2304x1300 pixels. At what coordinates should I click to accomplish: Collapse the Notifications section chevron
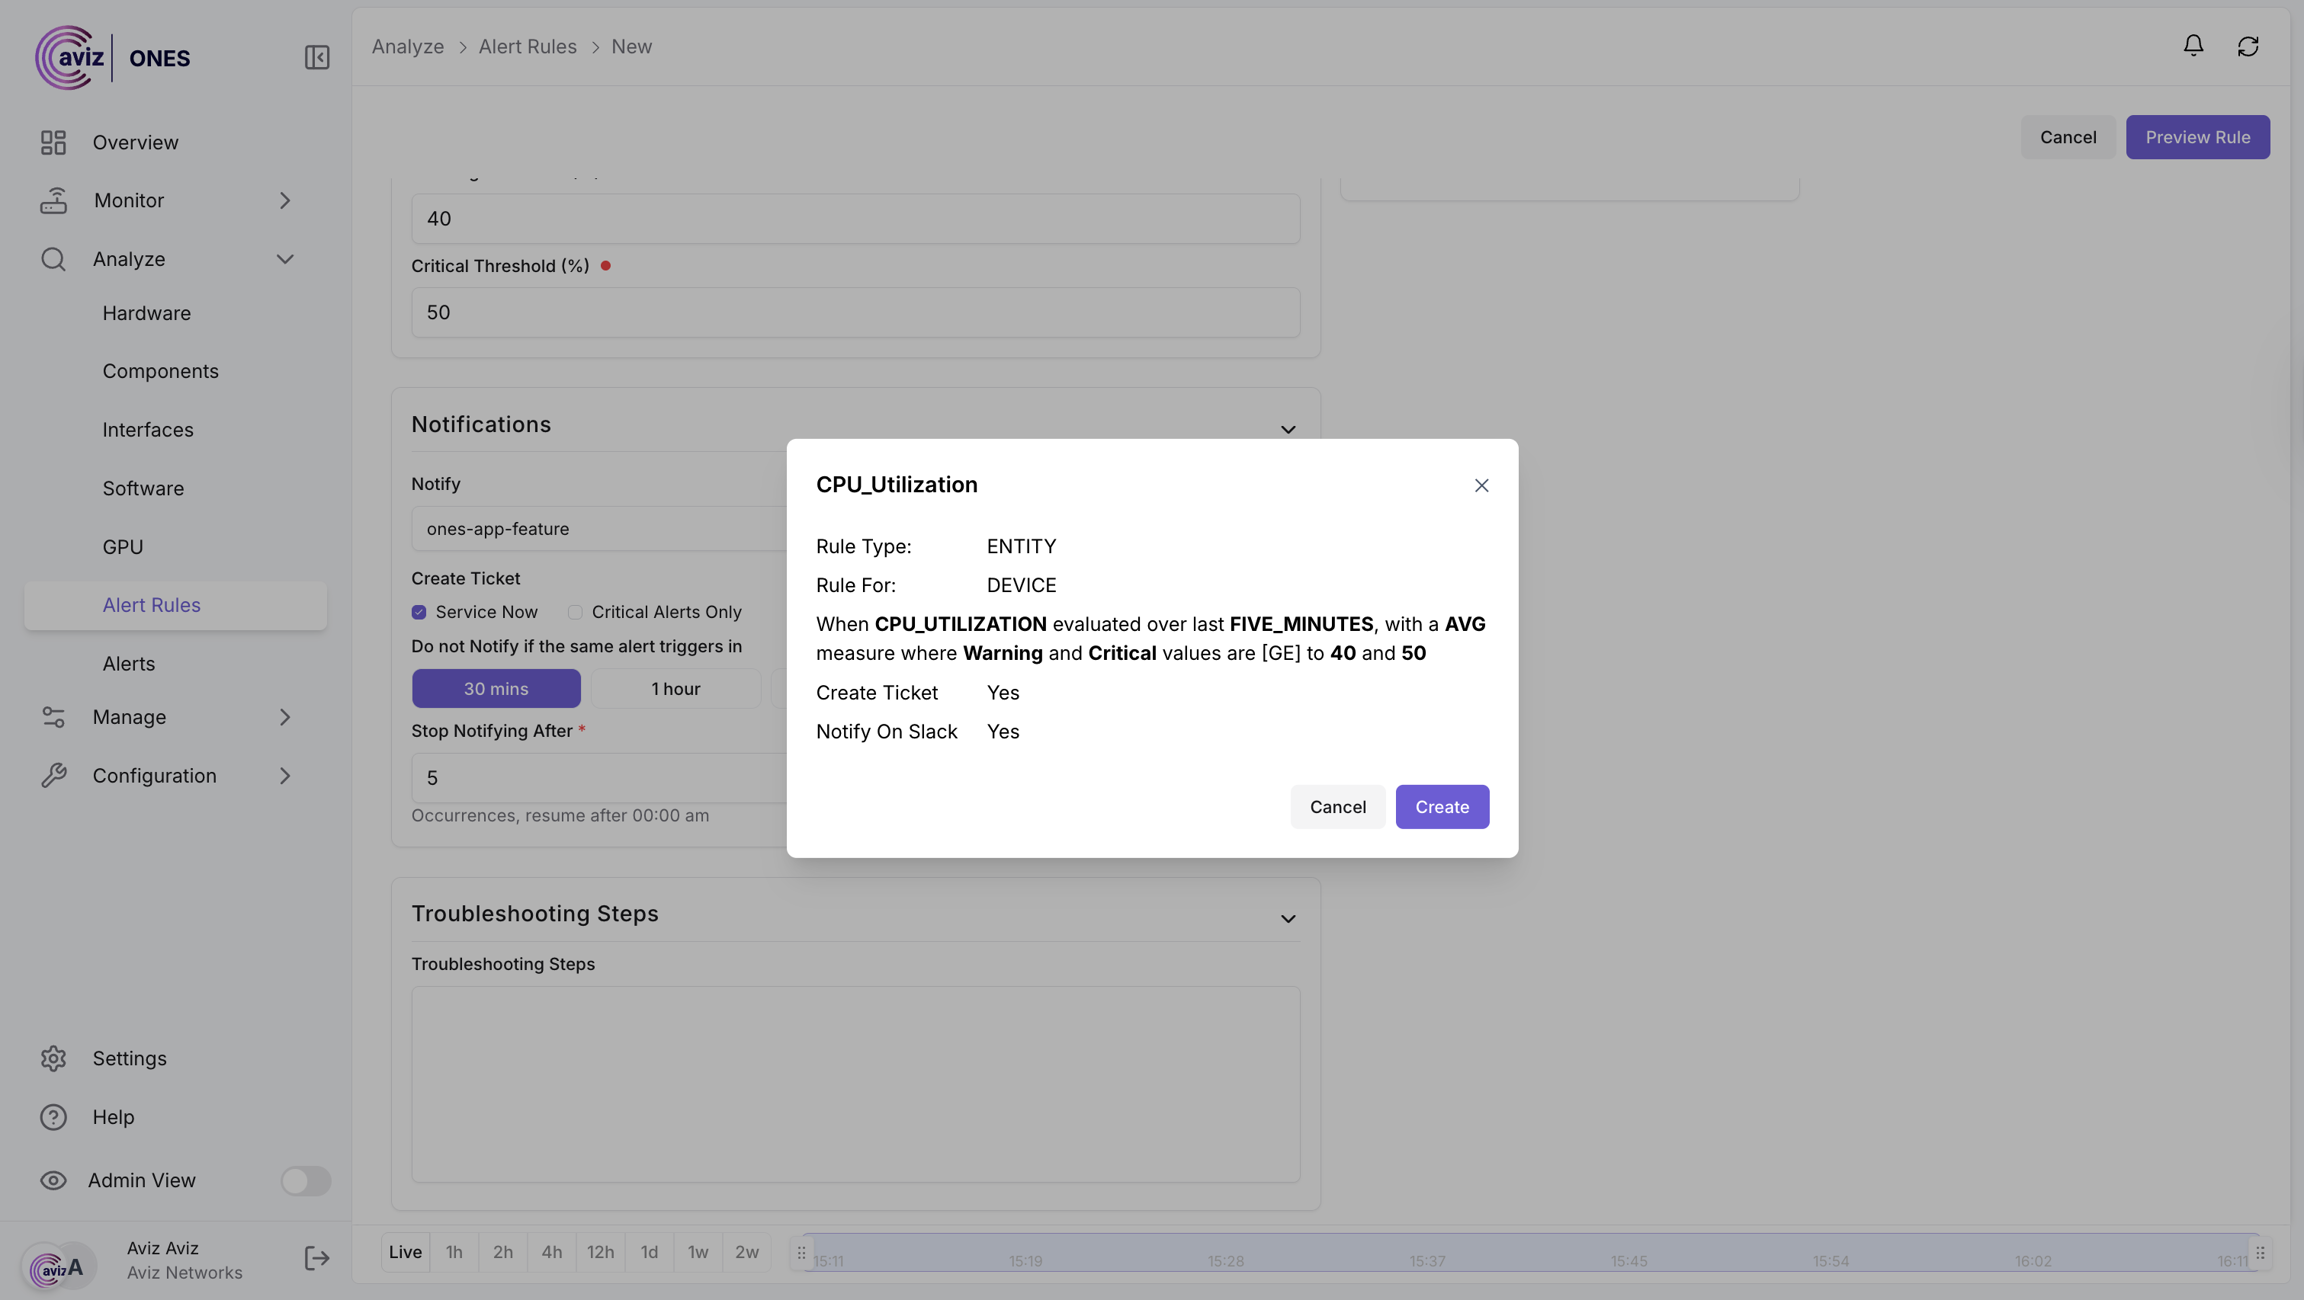pyautogui.click(x=1288, y=429)
